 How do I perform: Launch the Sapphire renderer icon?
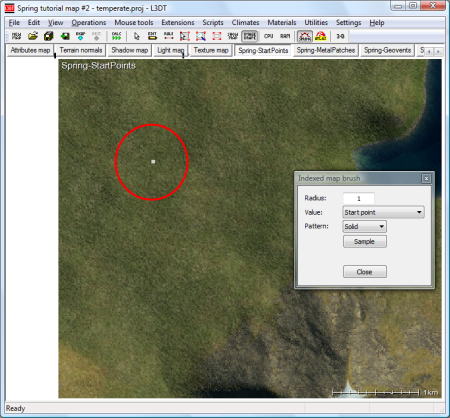[305, 36]
